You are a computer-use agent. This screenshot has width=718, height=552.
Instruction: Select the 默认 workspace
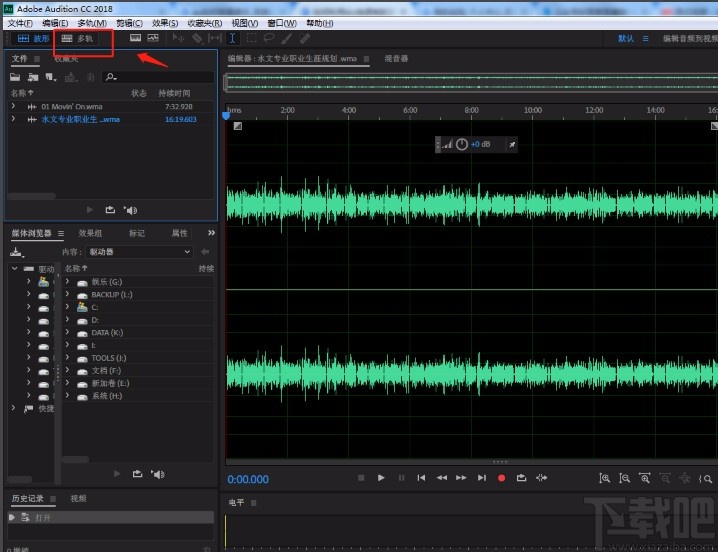(x=626, y=39)
